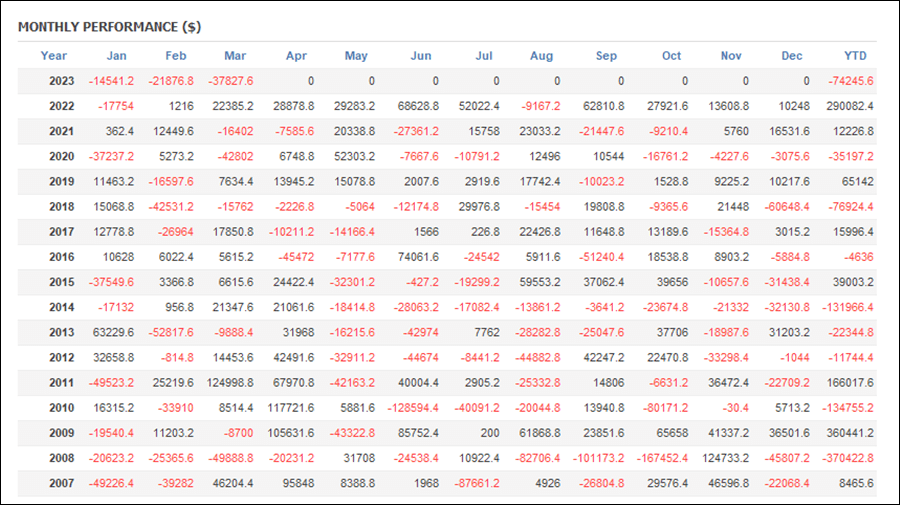Image resolution: width=900 pixels, height=505 pixels.
Task: Click the 2022 YTD value 290082.4
Action: pos(849,106)
